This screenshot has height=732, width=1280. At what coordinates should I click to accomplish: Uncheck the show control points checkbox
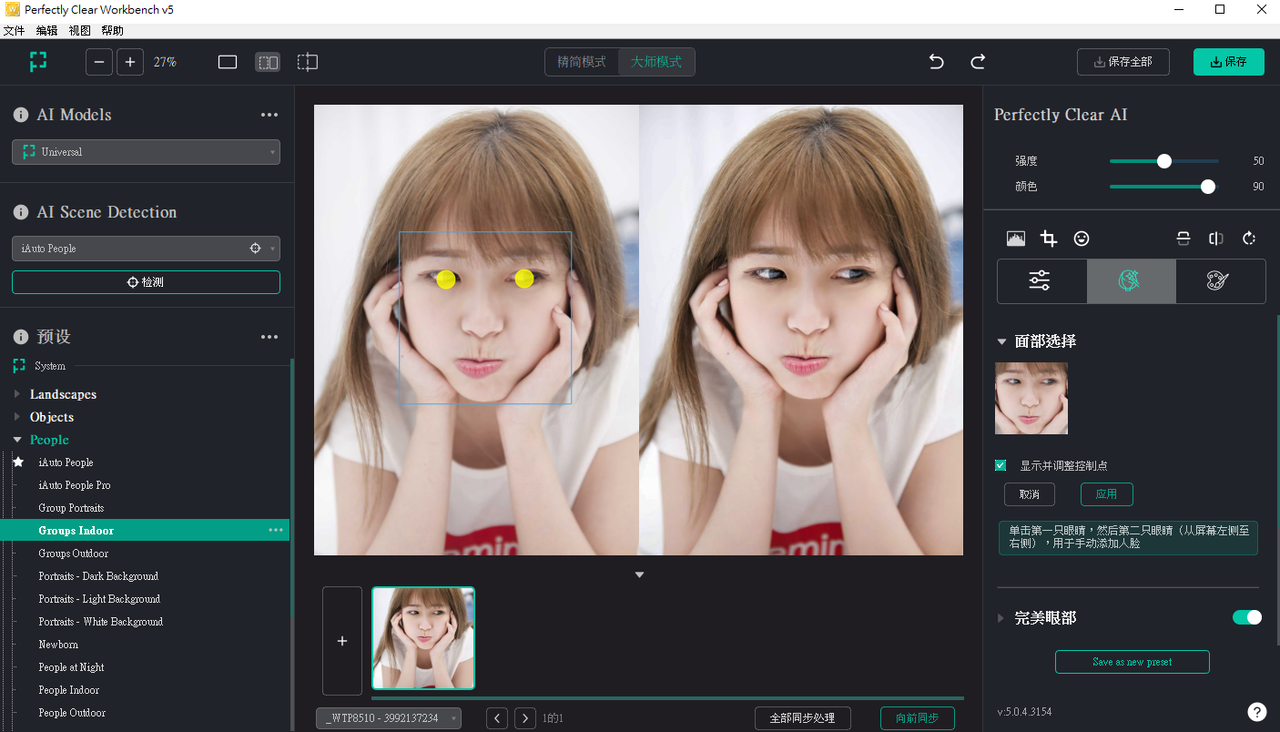pyautogui.click(x=1000, y=465)
